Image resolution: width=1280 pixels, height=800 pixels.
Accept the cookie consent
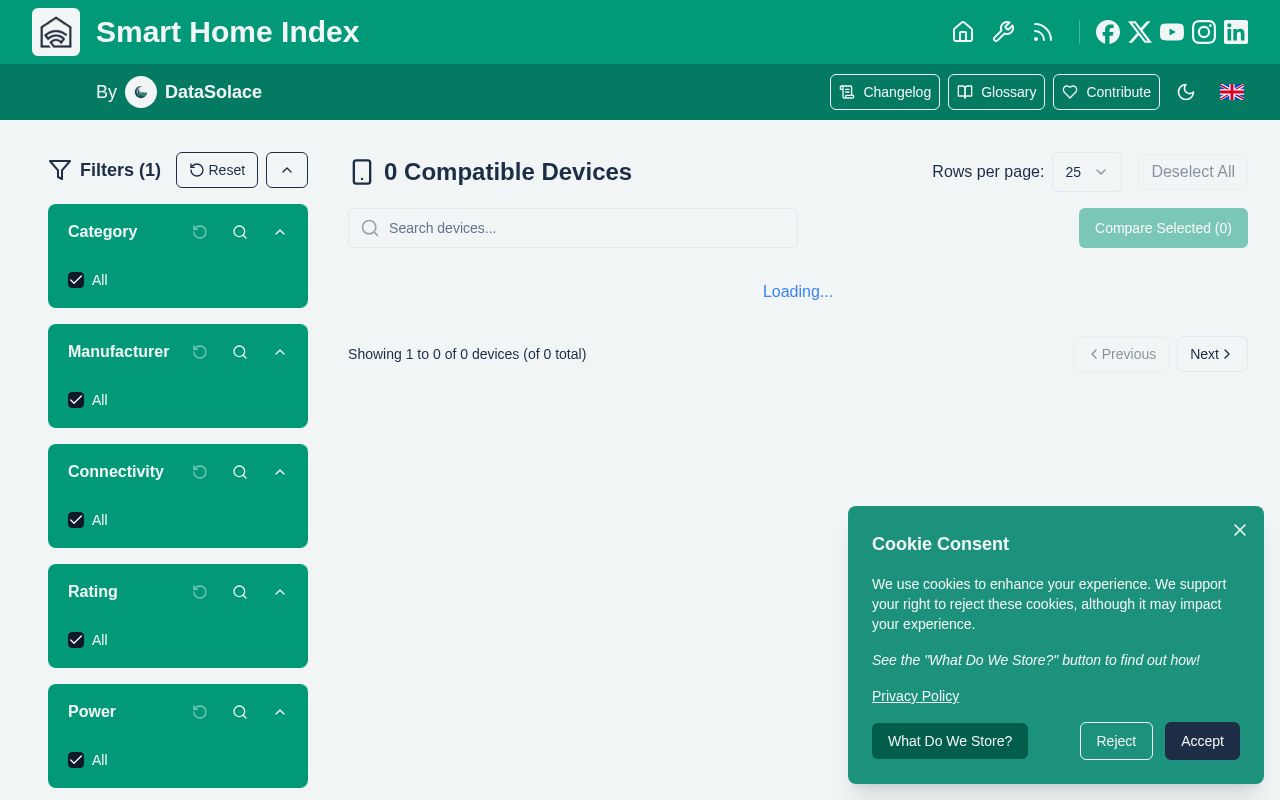point(1202,741)
